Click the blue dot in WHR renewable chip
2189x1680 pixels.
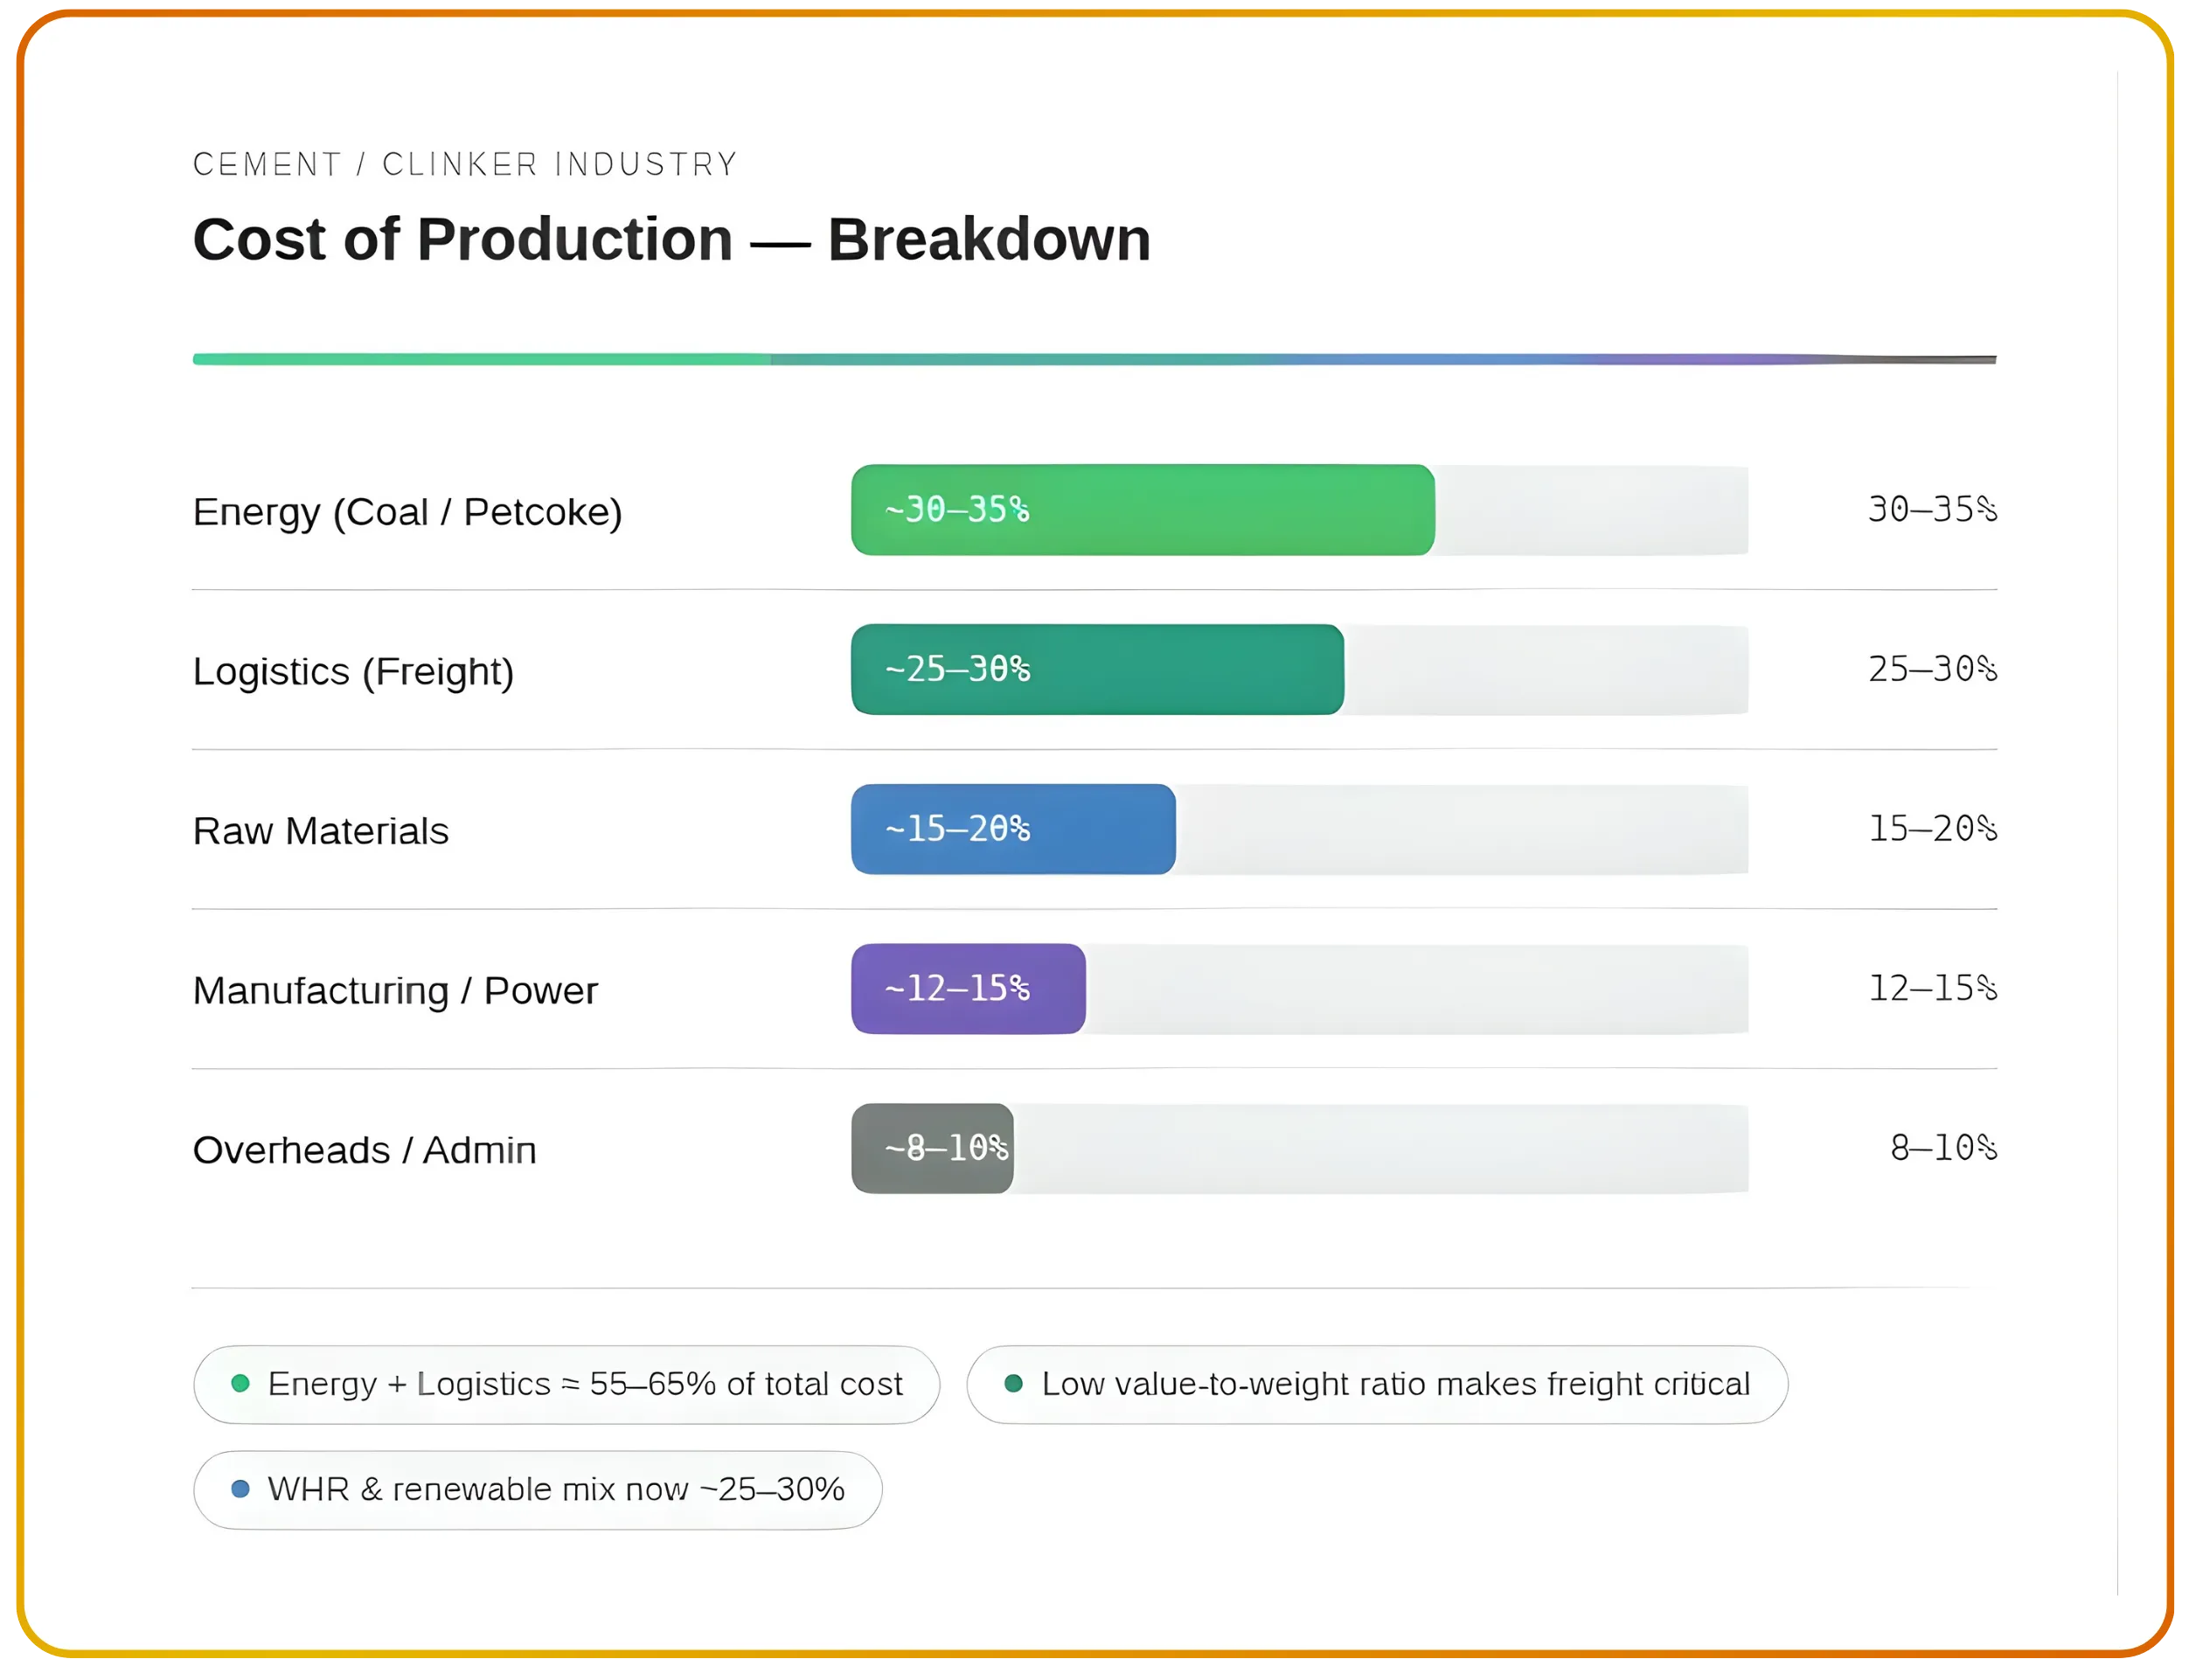click(x=240, y=1489)
